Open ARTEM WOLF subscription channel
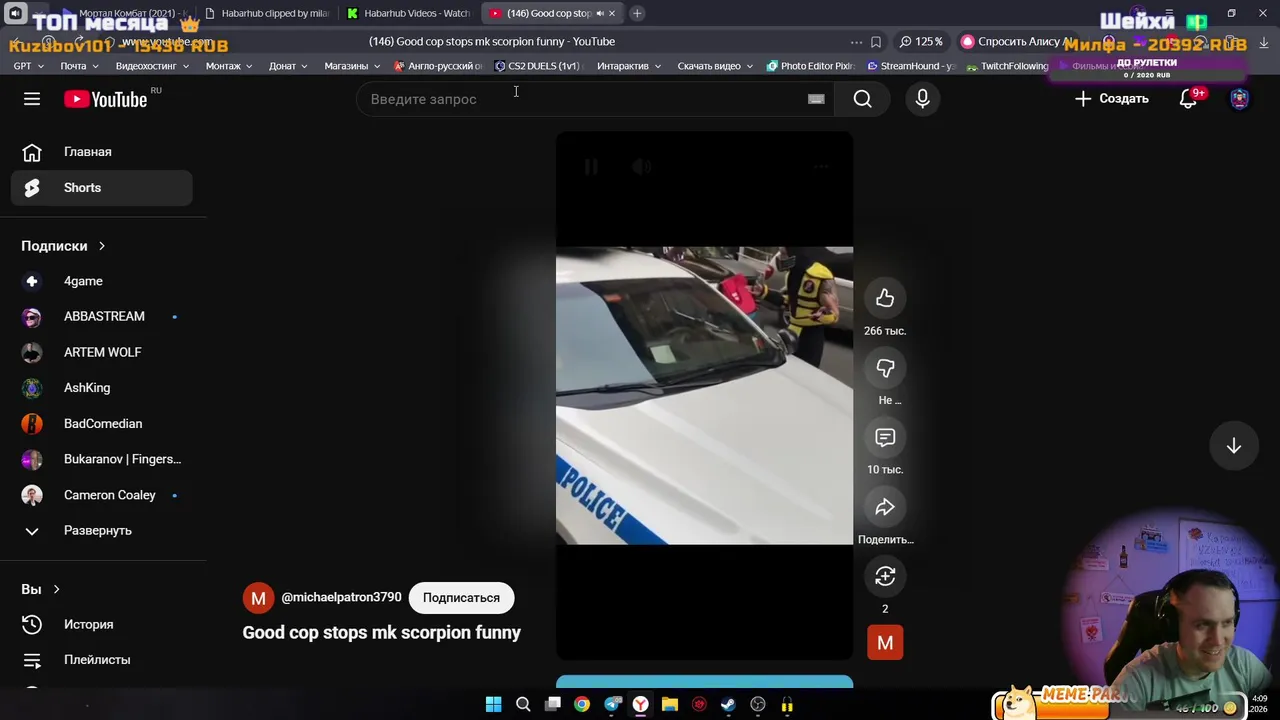Viewport: 1280px width, 720px height. 101,352
